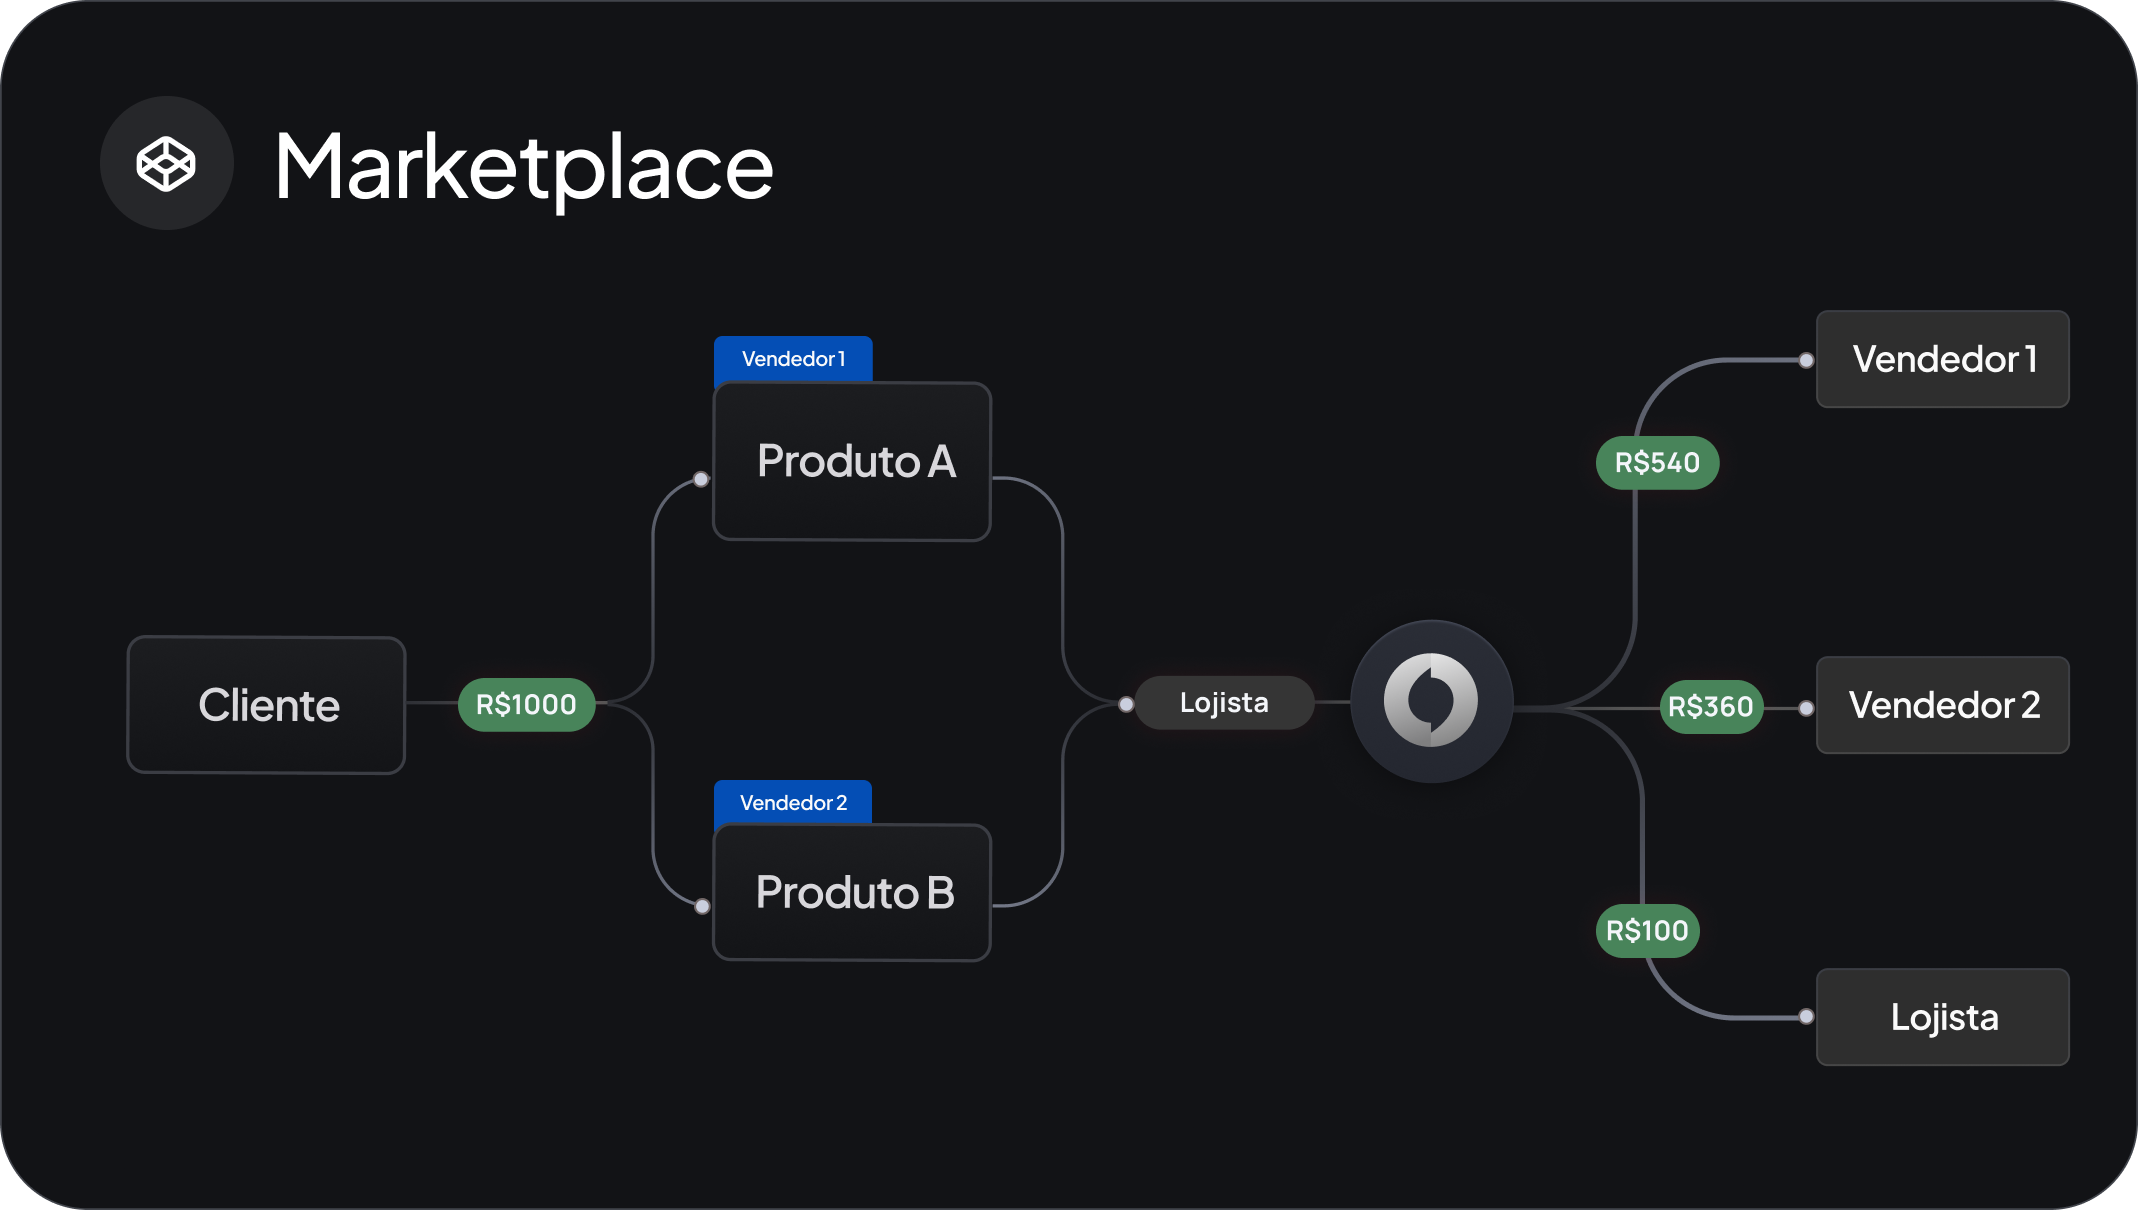
Task: Click the R$360 amount badge
Action: pyautogui.click(x=1711, y=707)
